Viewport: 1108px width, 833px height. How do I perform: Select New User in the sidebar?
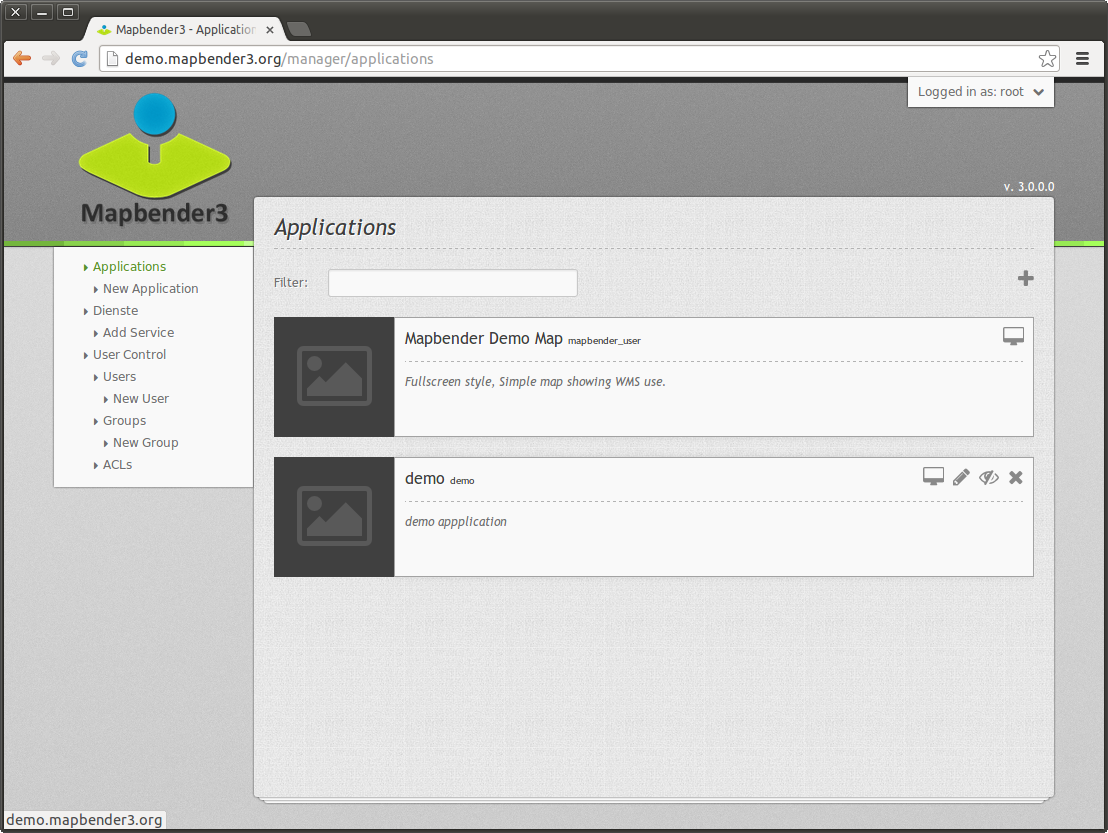tap(141, 398)
